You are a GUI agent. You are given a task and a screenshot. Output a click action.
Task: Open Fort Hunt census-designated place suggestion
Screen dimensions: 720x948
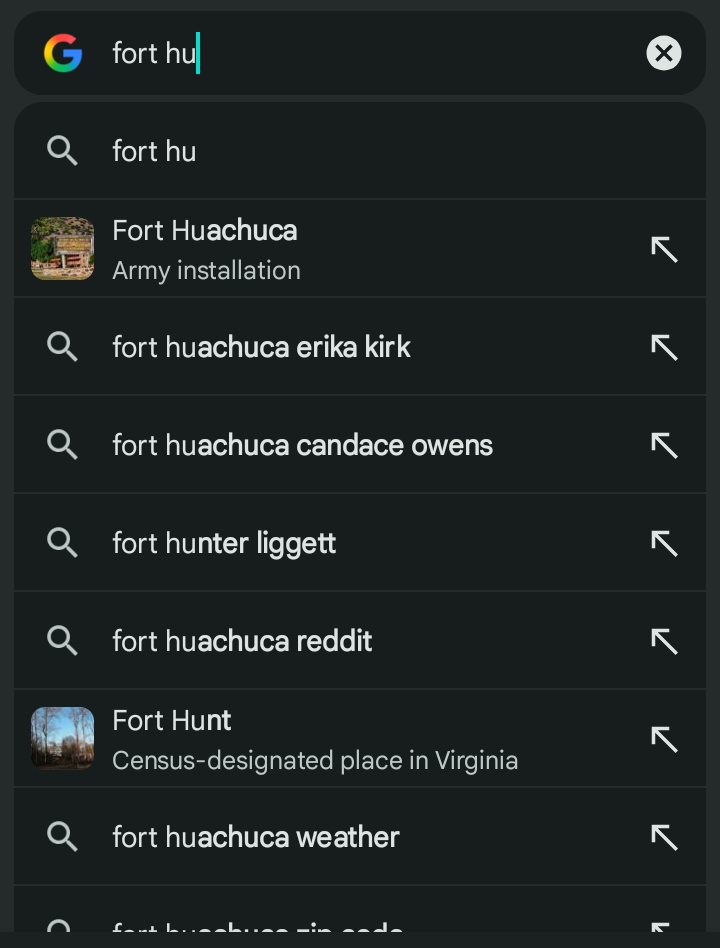pyautogui.click(x=314, y=739)
